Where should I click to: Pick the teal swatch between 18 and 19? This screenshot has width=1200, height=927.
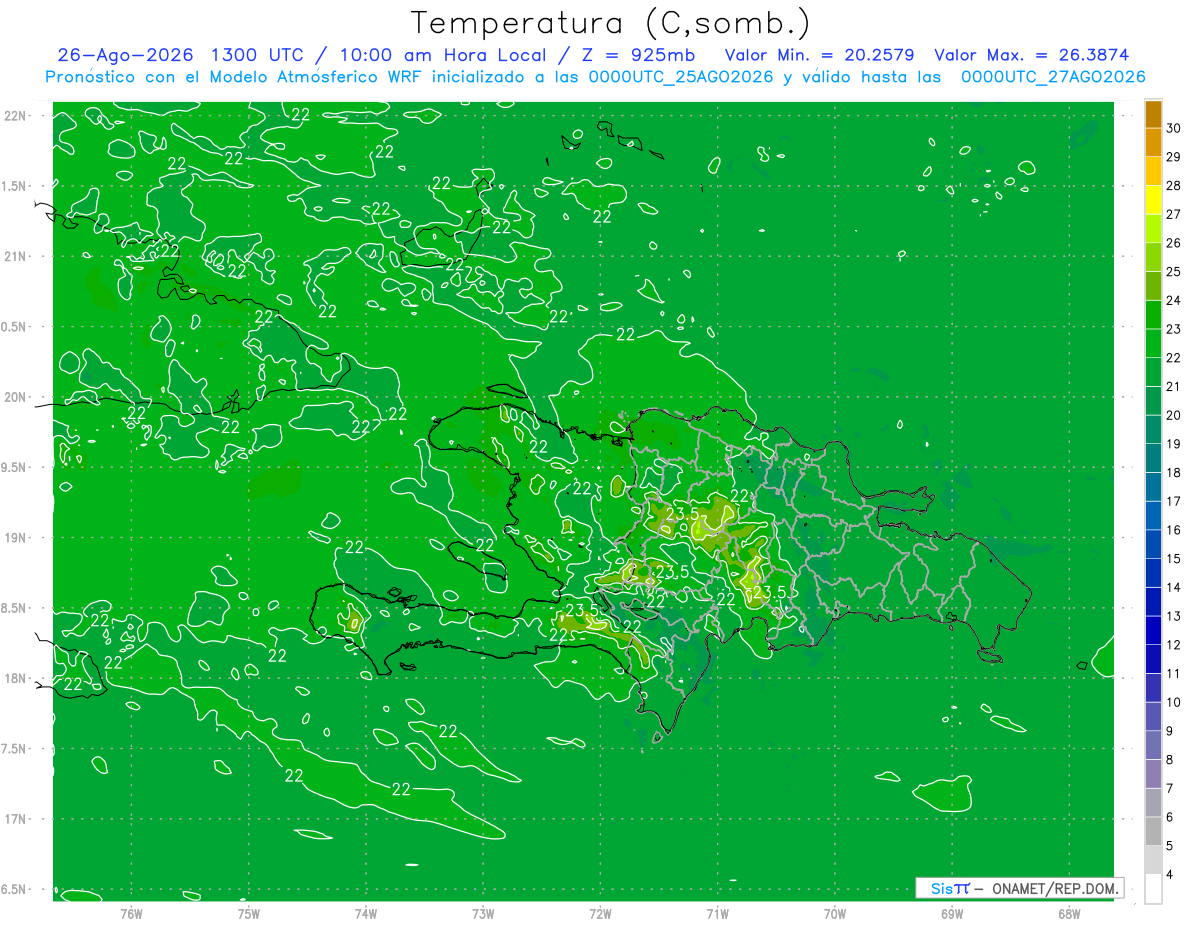[1153, 459]
